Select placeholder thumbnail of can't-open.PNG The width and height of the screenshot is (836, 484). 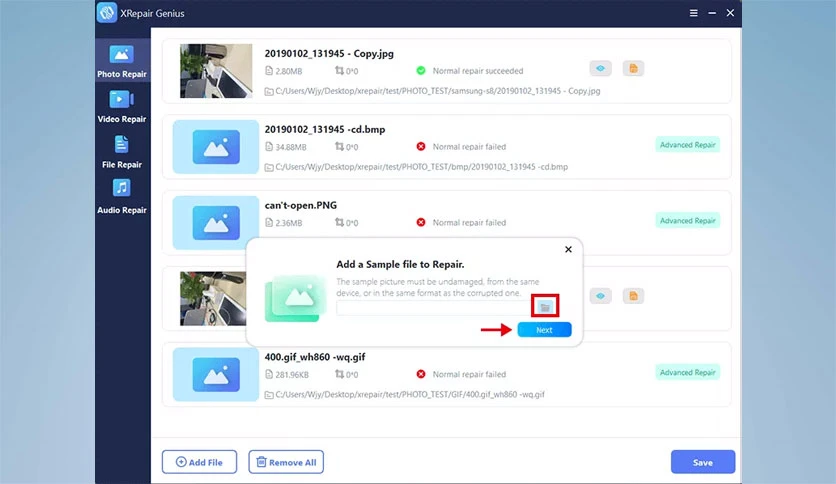click(216, 223)
